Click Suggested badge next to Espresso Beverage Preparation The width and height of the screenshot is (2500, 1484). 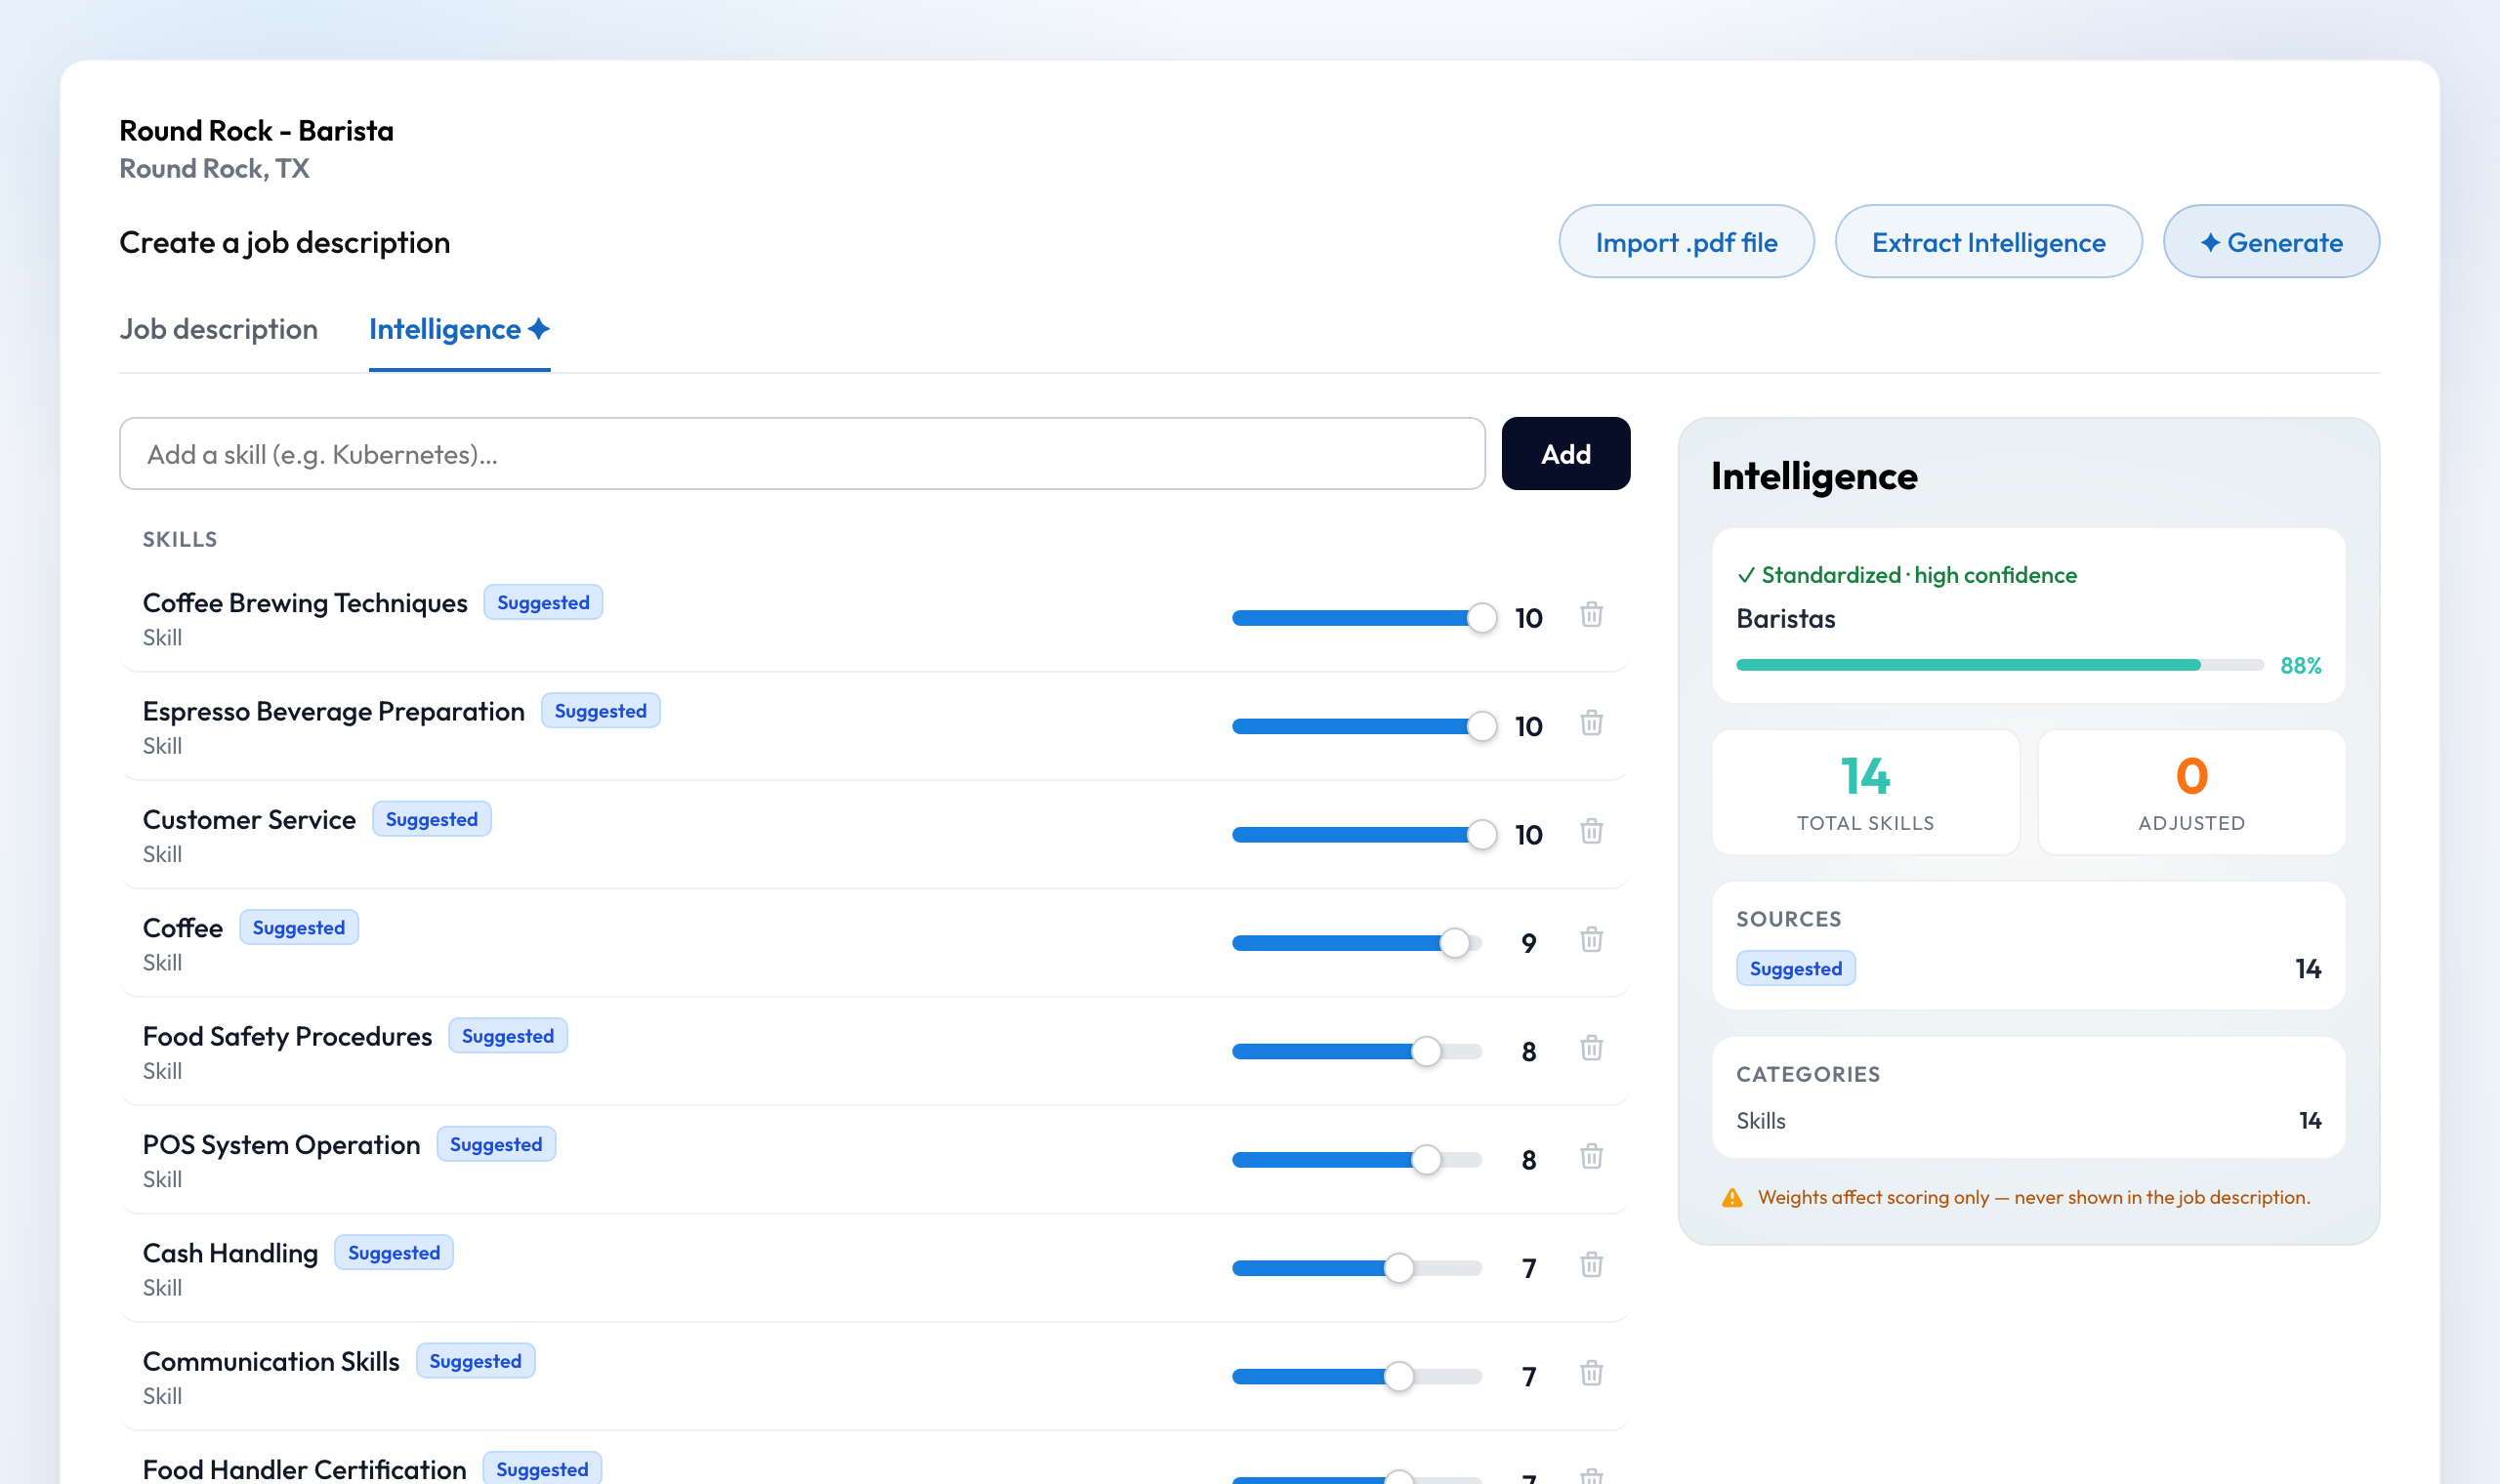(x=600, y=711)
